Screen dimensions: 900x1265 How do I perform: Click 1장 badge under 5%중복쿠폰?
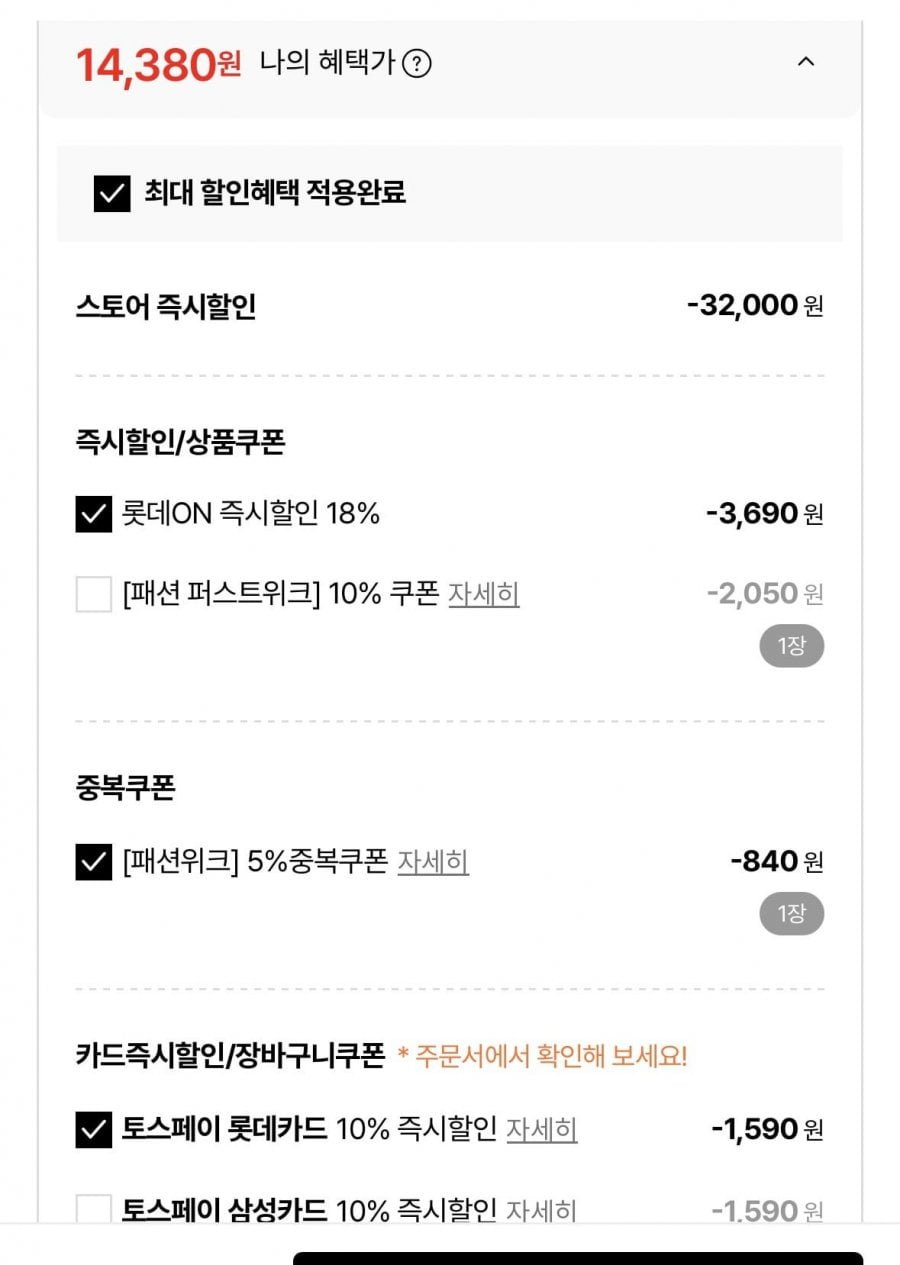tap(791, 913)
